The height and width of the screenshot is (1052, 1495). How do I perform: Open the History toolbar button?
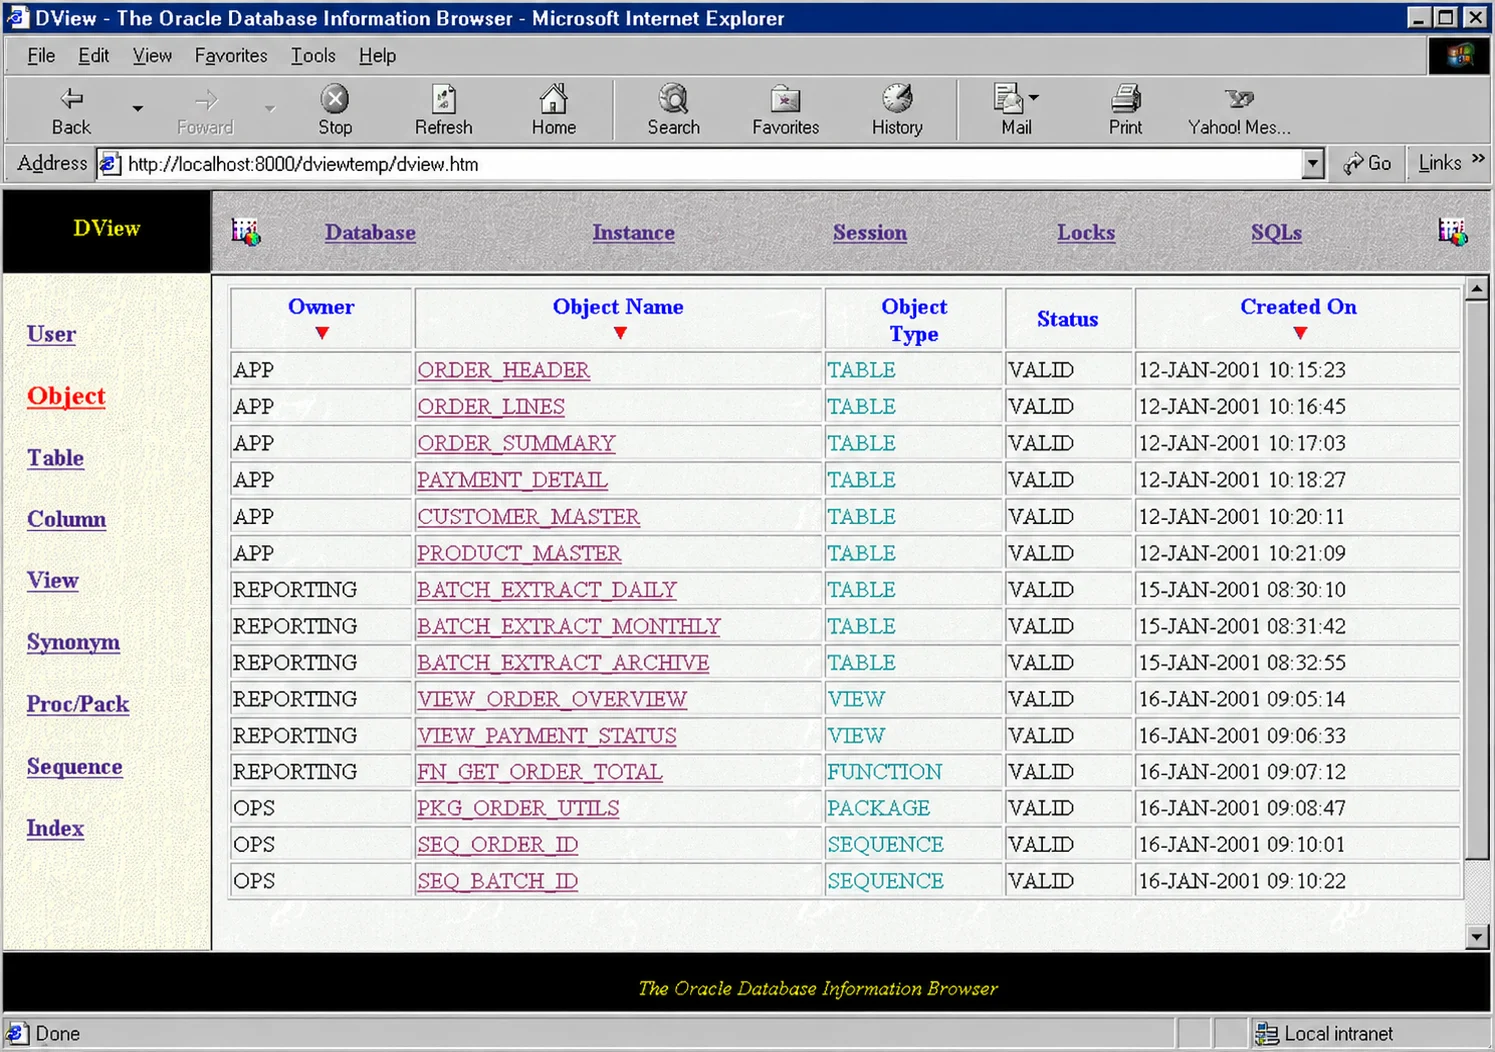coord(897,110)
